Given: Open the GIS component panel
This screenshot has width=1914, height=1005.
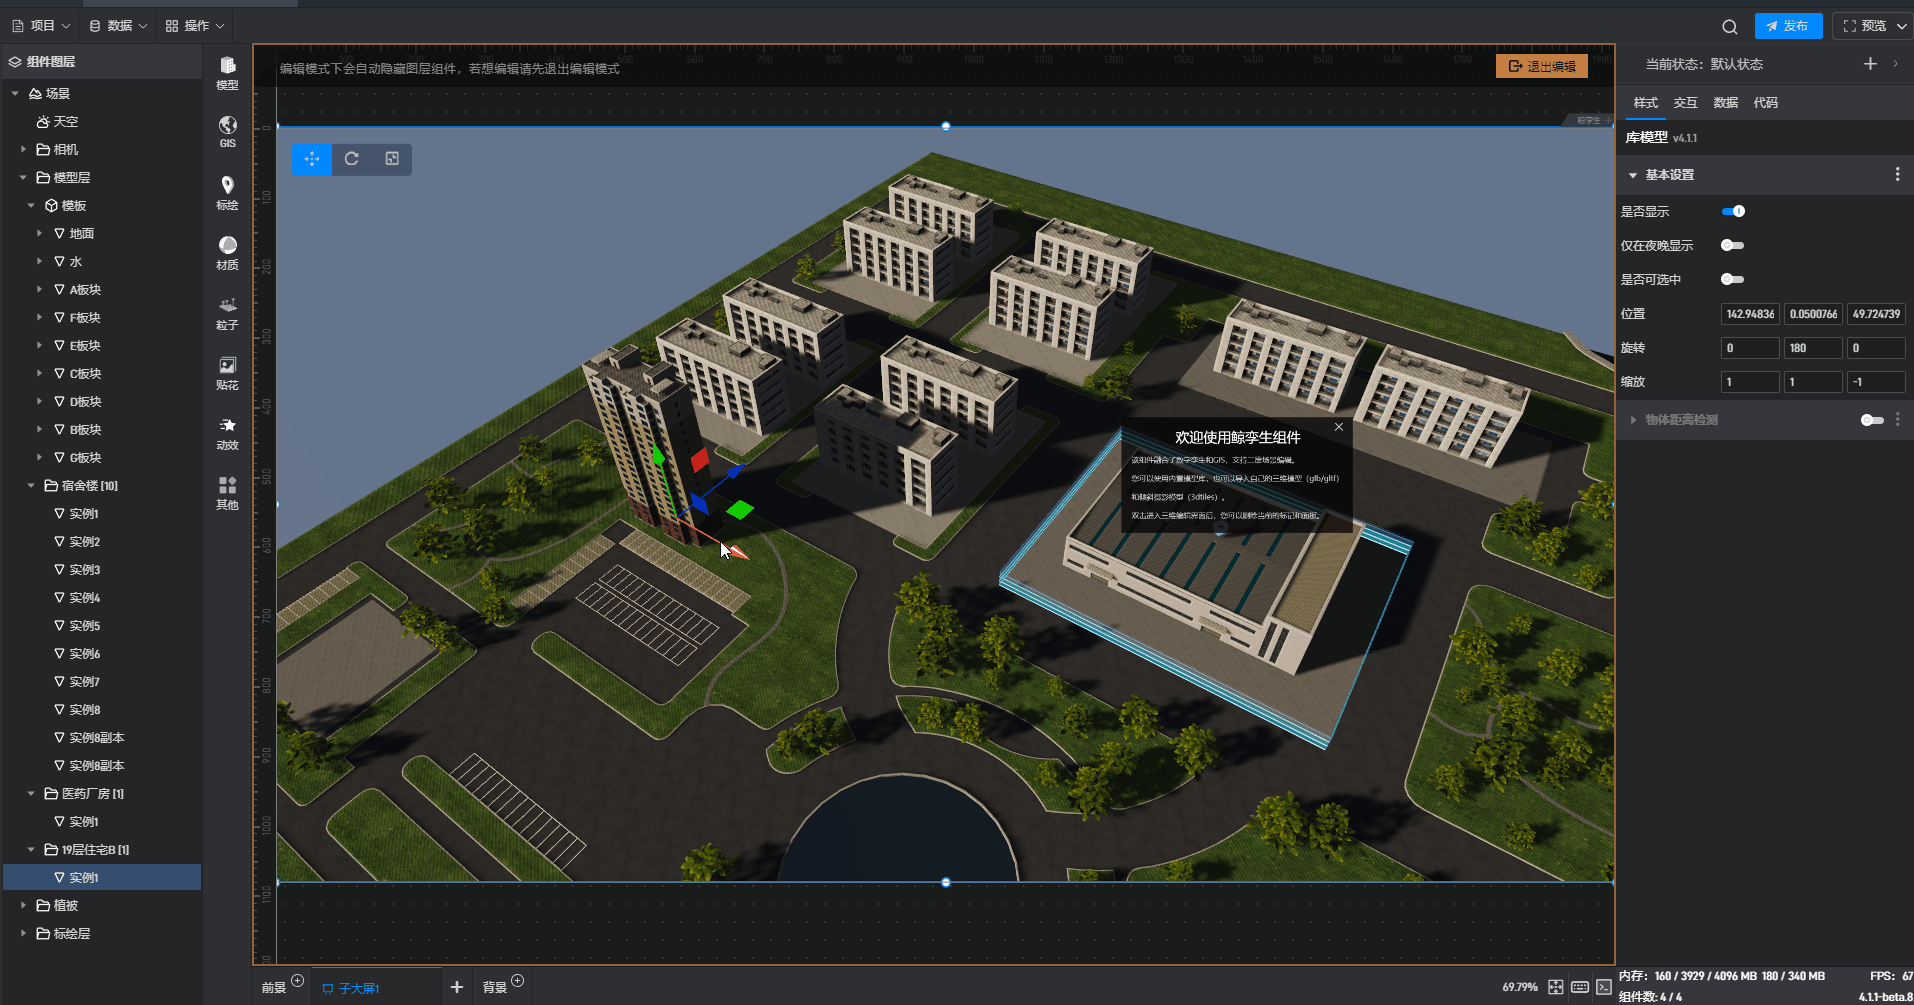Looking at the screenshot, I should (x=227, y=131).
